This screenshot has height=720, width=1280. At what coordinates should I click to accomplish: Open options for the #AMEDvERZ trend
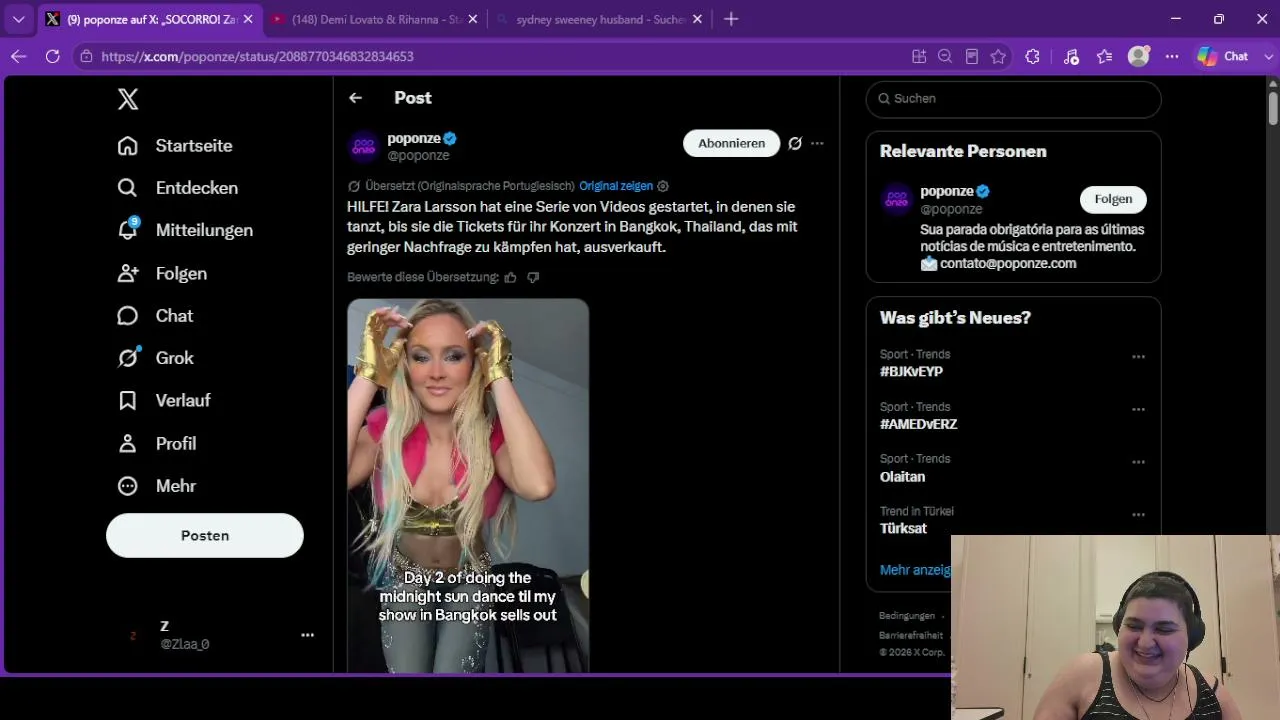[x=1138, y=410]
